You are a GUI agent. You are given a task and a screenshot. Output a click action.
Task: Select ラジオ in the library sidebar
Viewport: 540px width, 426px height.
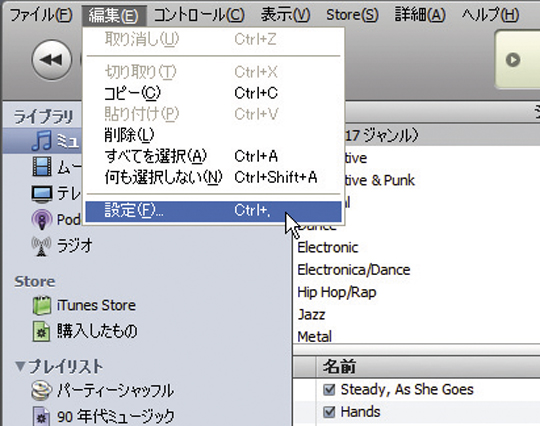75,246
